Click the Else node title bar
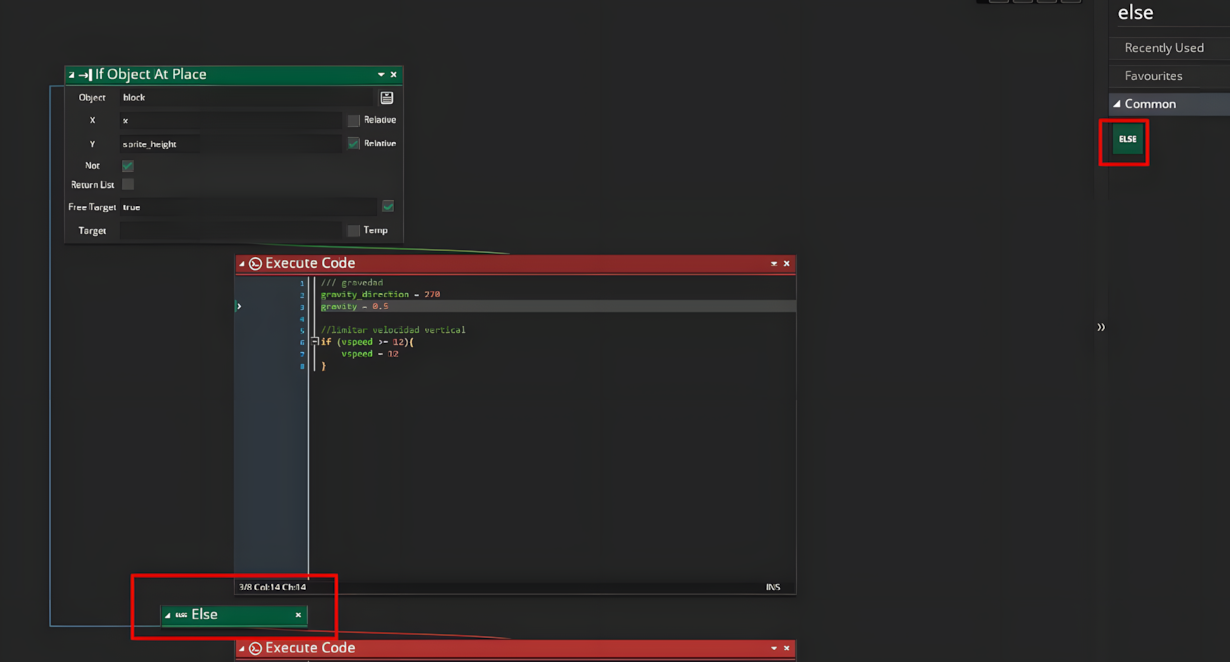 234,615
